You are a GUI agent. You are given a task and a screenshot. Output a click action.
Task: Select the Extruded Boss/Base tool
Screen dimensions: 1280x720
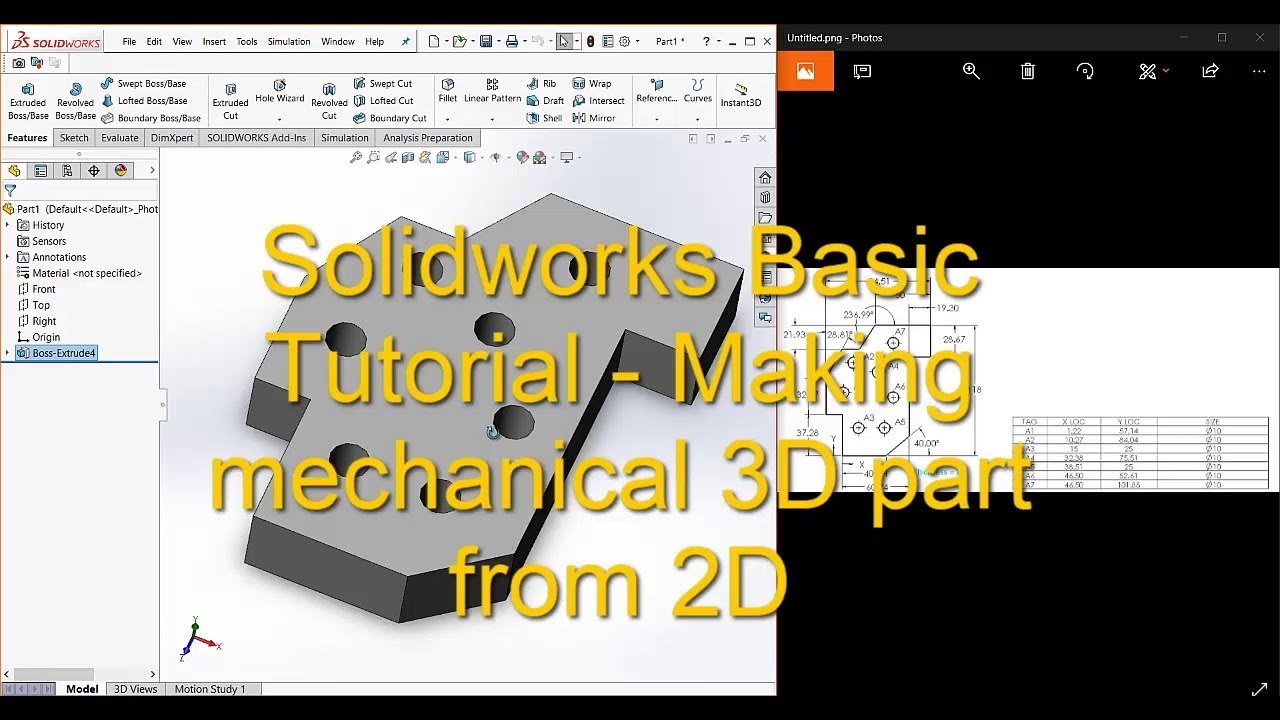(x=28, y=101)
